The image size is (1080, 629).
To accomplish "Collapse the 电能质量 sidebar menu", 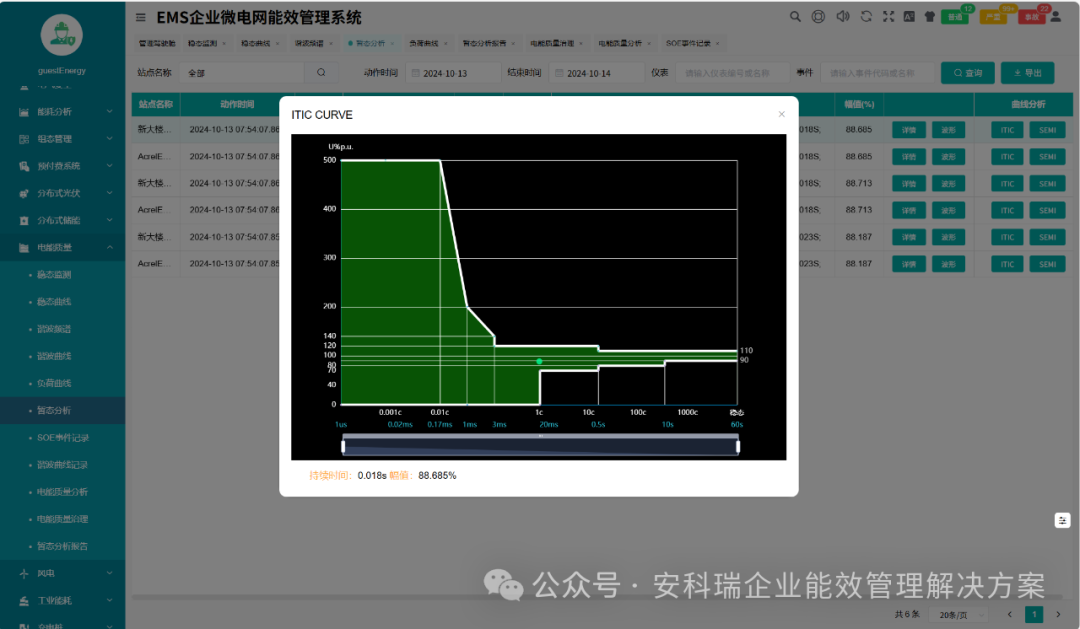I will coord(63,247).
